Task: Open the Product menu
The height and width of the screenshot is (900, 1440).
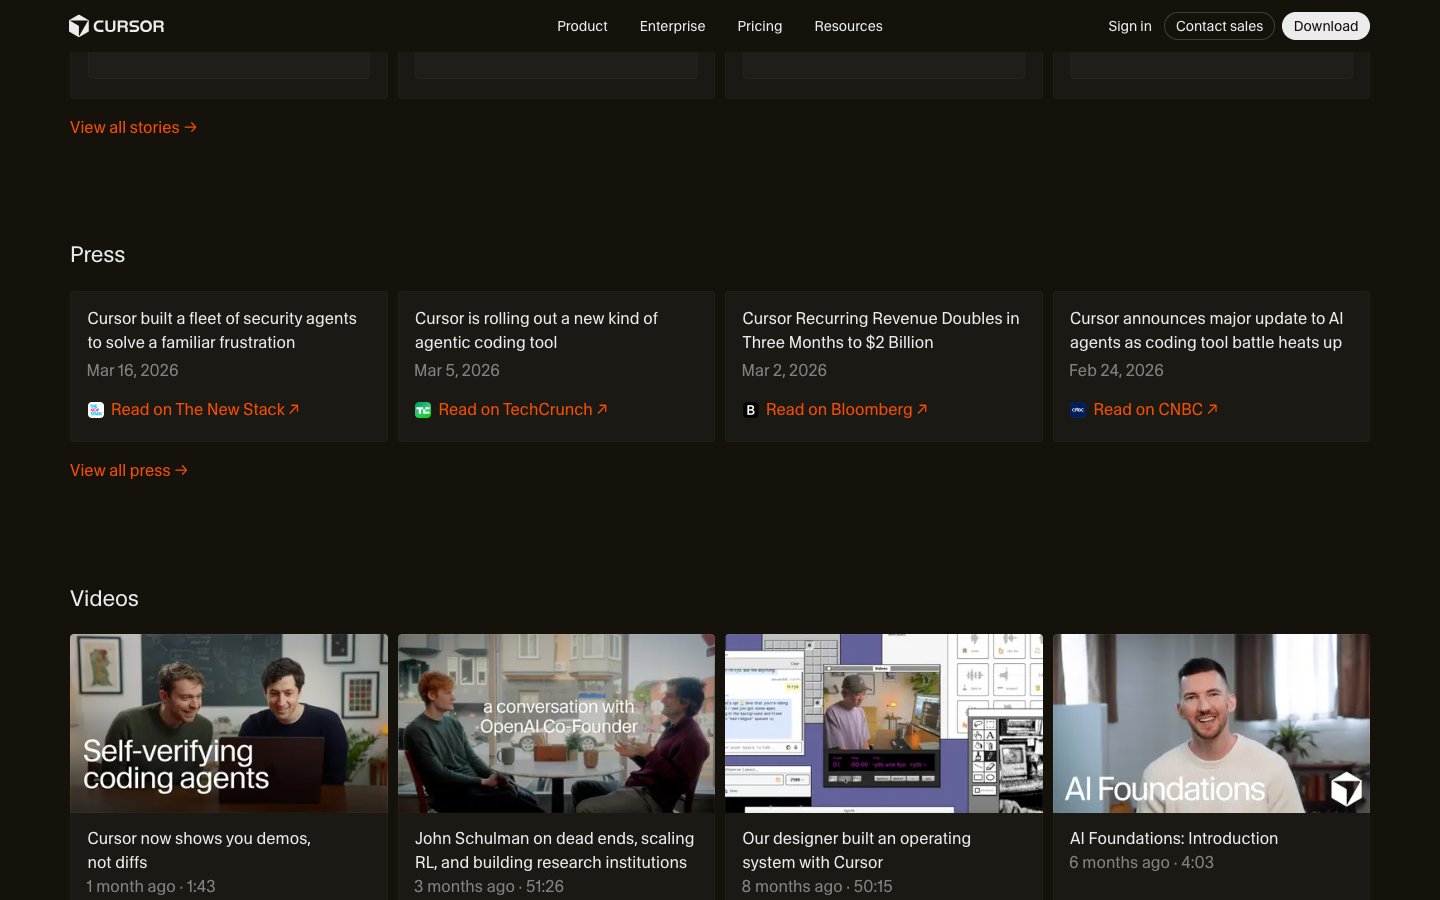Action: (x=582, y=26)
